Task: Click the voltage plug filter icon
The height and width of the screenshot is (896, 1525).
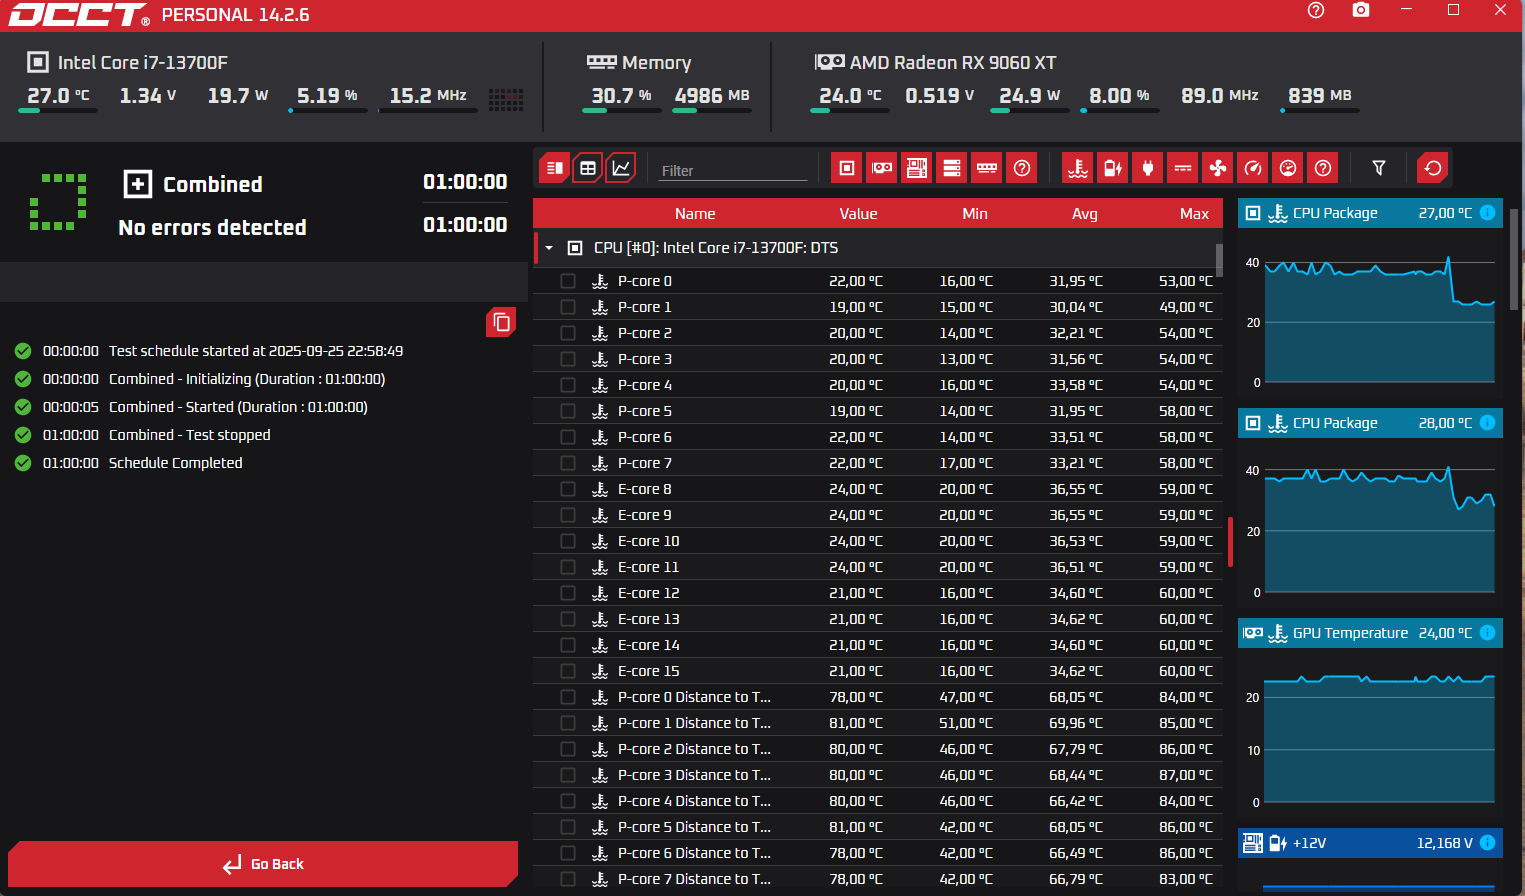Action: 1147,167
